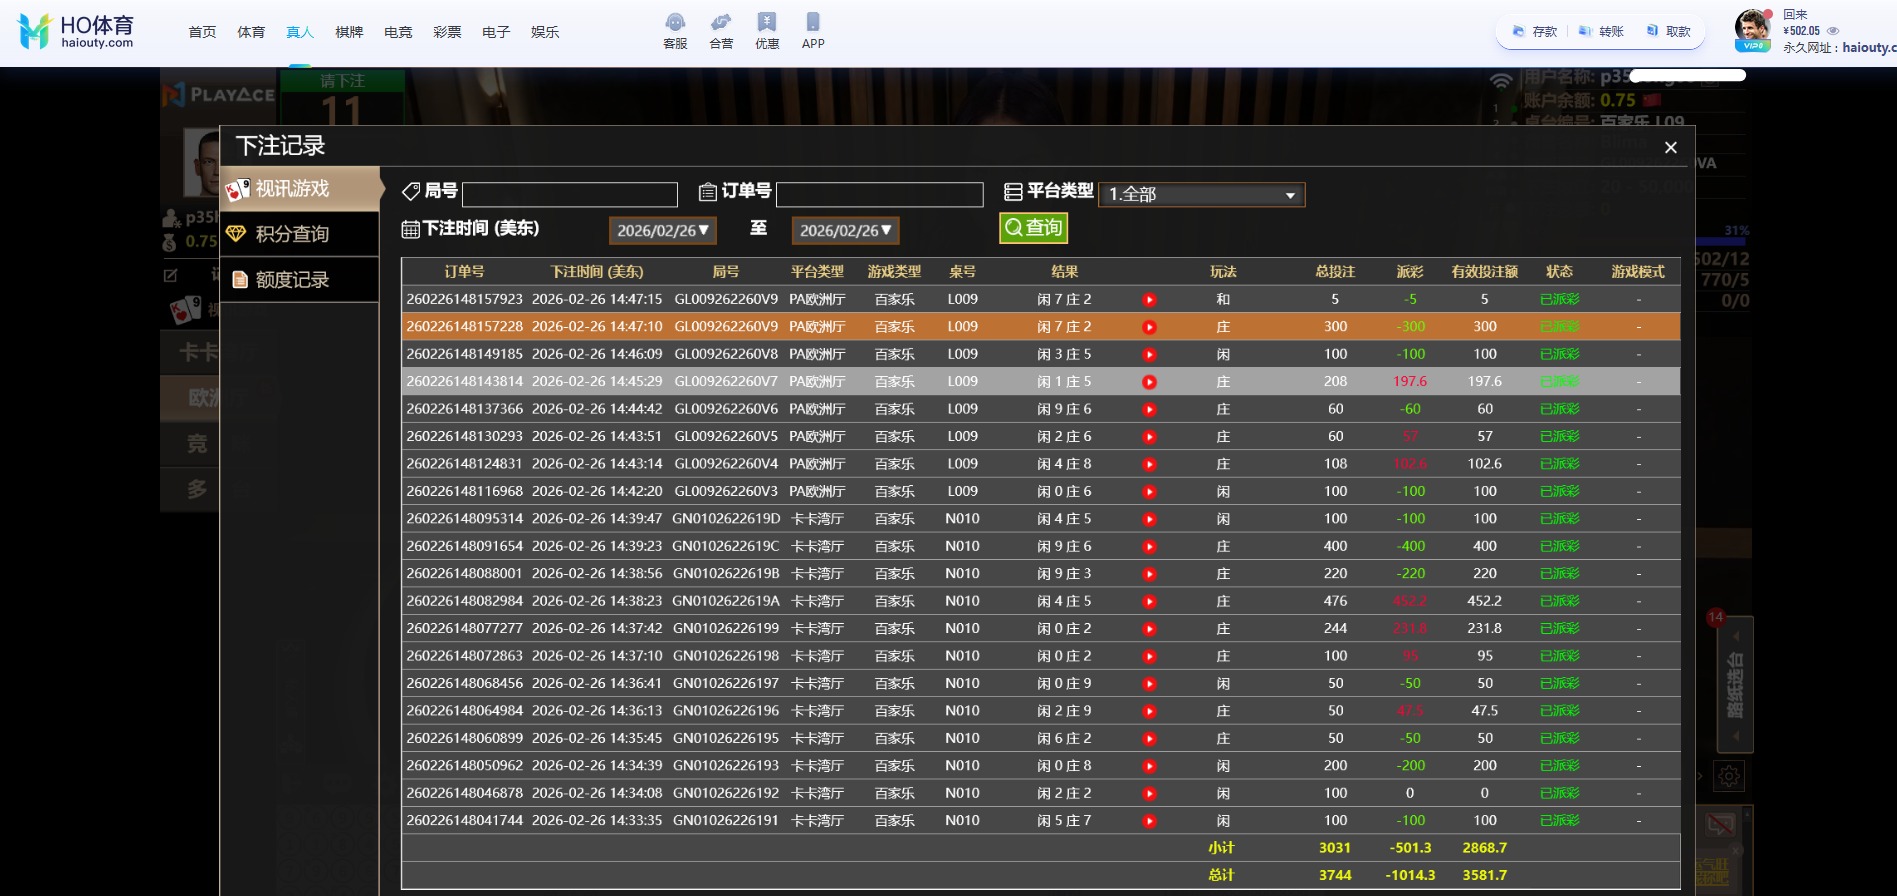Image resolution: width=1897 pixels, height=896 pixels.
Task: Toggle balance visibility eye icon
Action: coord(1833,31)
